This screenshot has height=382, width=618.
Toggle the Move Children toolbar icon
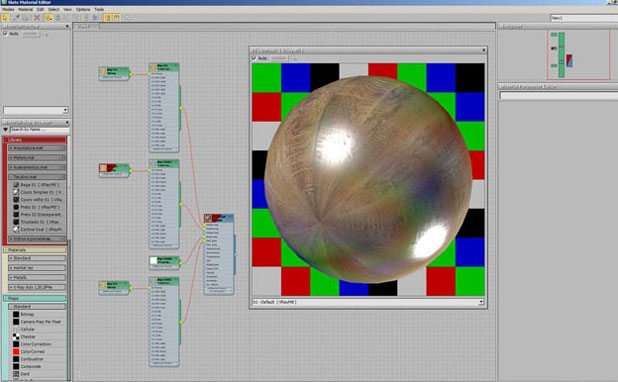click(48, 17)
